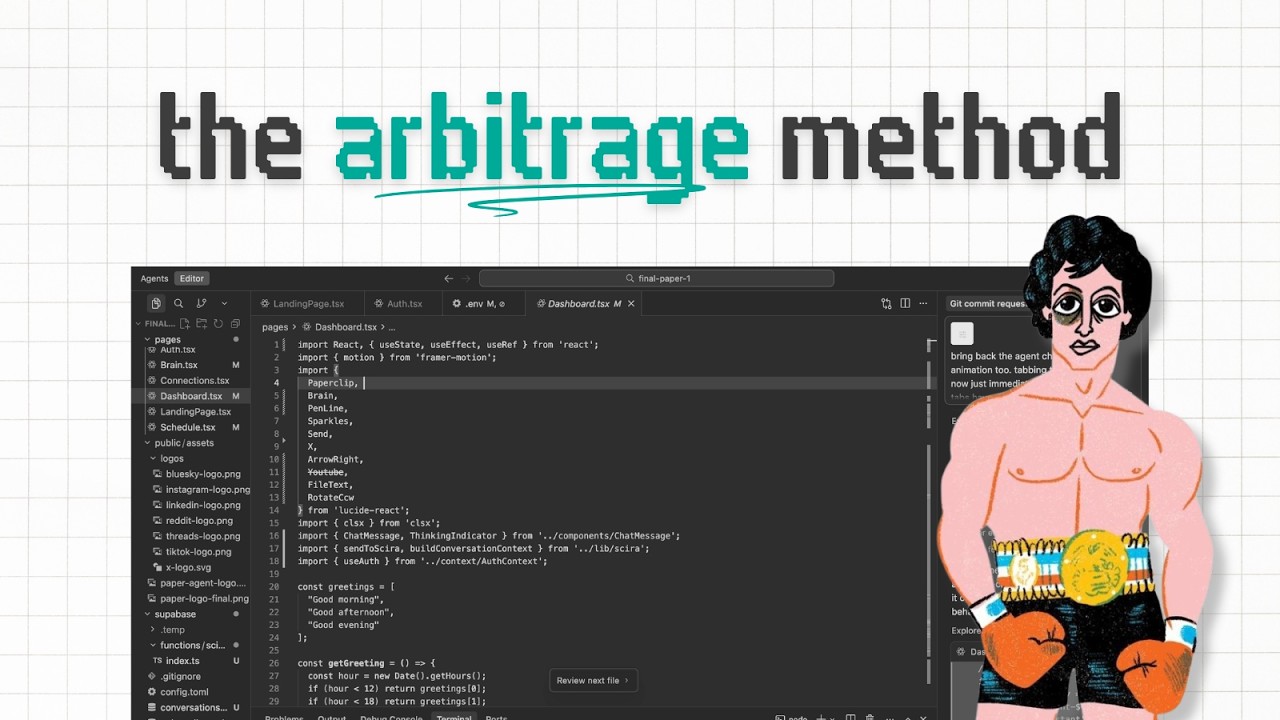This screenshot has height=720, width=1280.
Task: Click the 'Good afternoon' string in code
Action: tap(350, 612)
